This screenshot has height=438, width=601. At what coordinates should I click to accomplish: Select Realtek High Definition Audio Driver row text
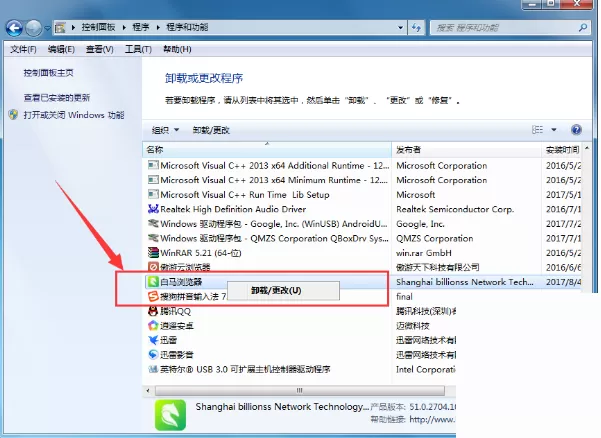click(x=233, y=209)
